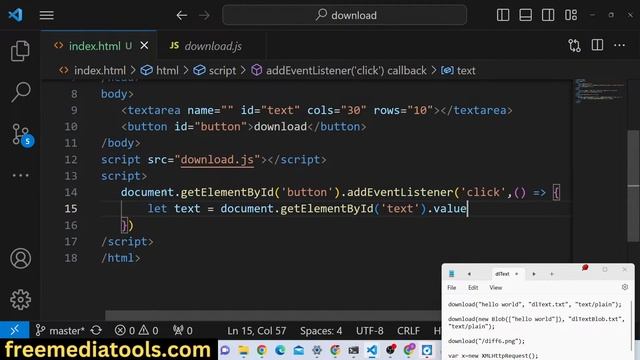Click line number 14 in the gutter
This screenshot has width=640, height=360.
(71, 192)
